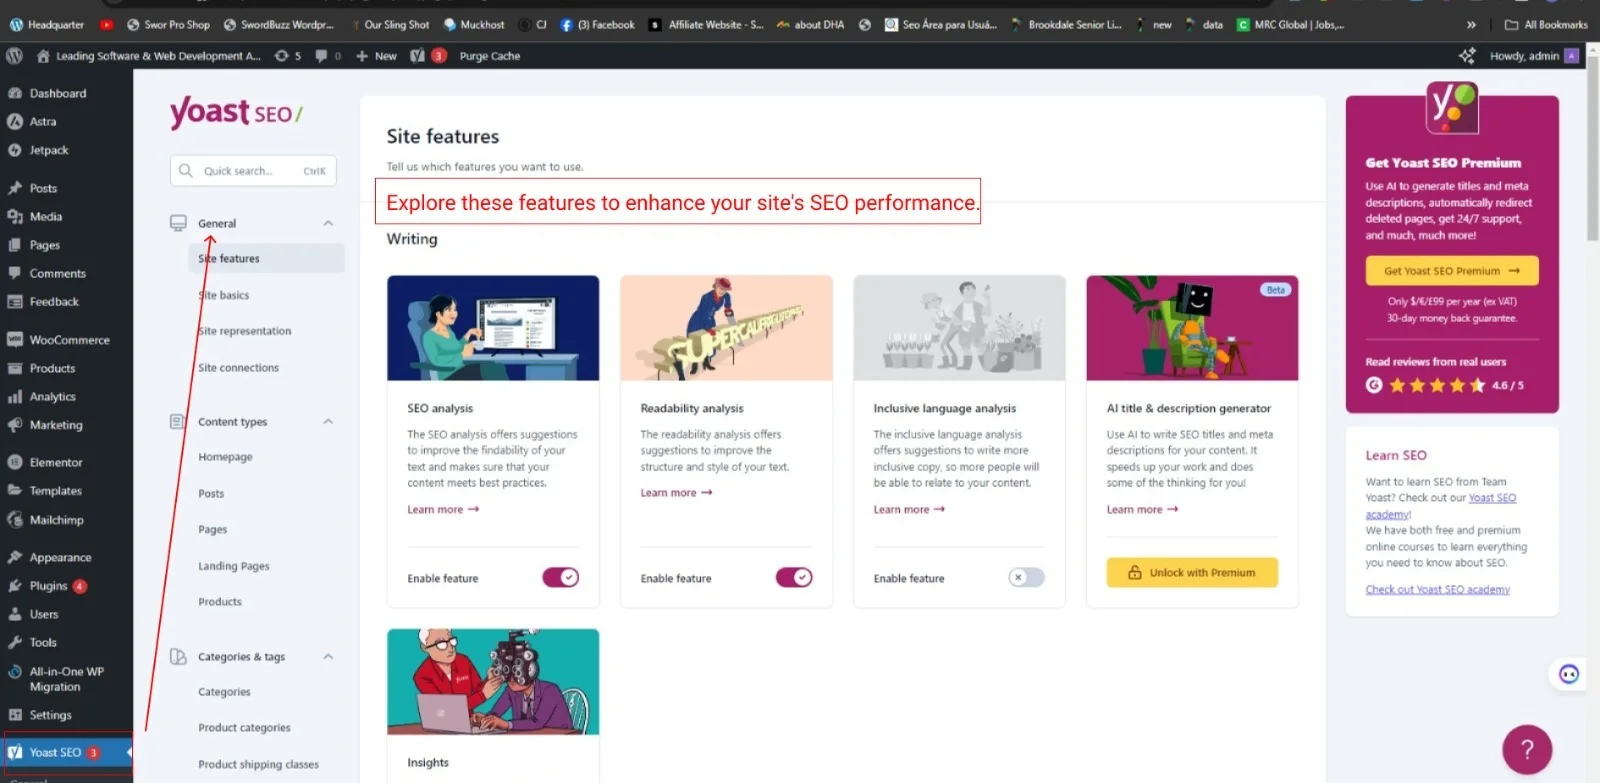Click the Marketing megaphone icon

pos(15,425)
